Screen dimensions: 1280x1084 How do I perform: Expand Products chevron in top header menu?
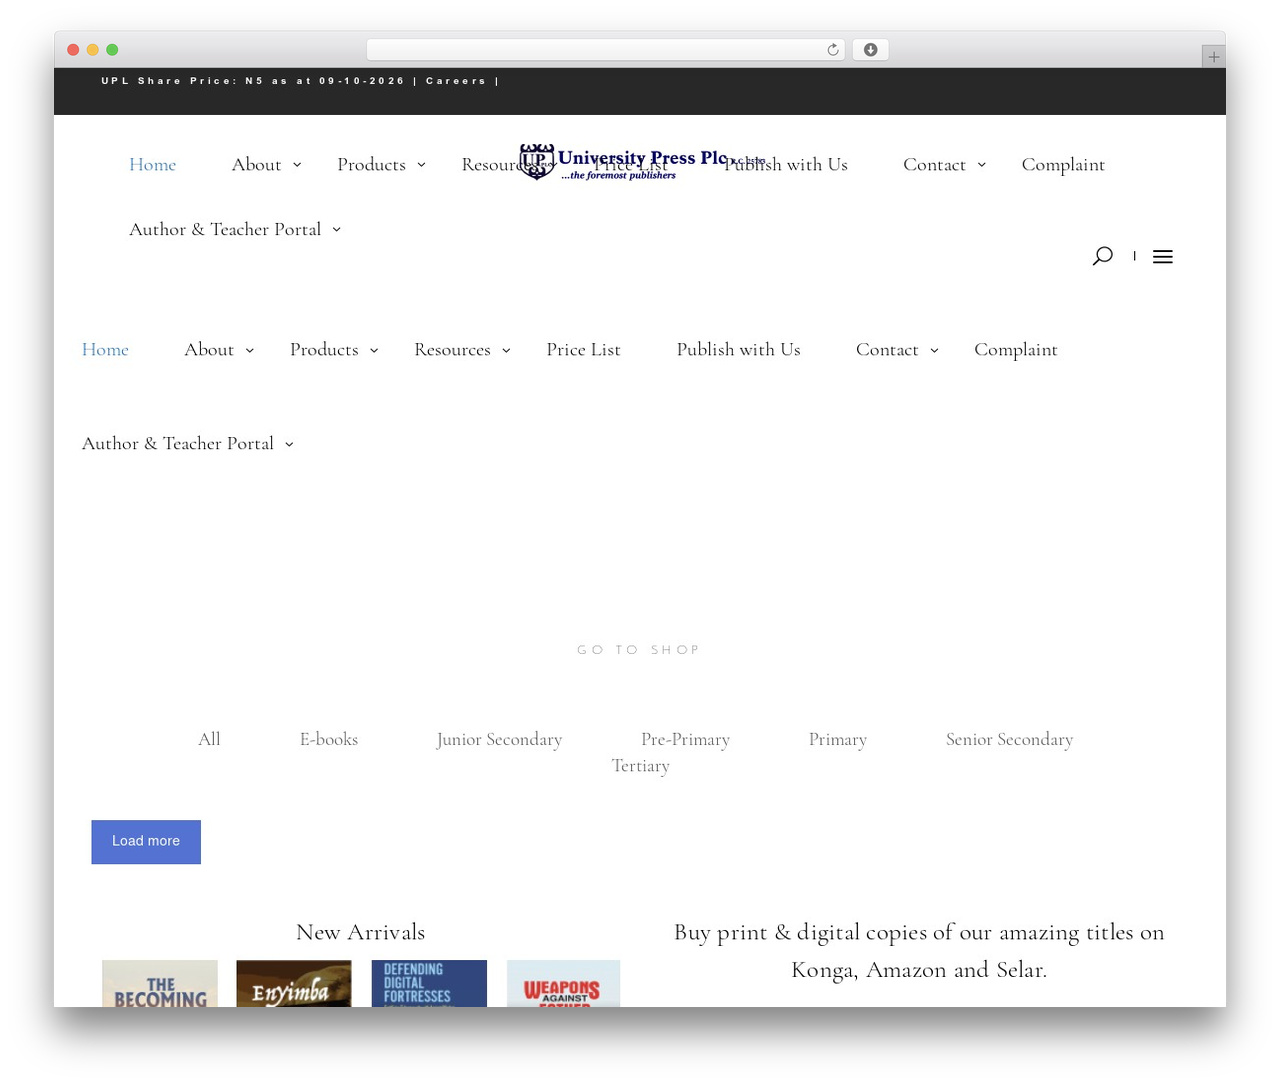(x=421, y=165)
